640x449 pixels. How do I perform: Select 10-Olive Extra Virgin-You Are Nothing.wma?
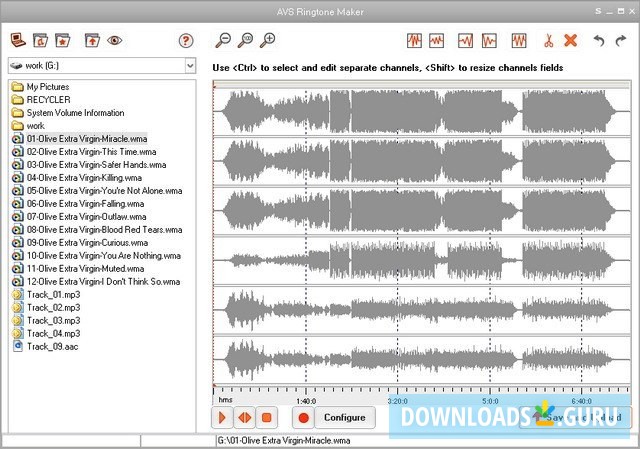(x=104, y=256)
